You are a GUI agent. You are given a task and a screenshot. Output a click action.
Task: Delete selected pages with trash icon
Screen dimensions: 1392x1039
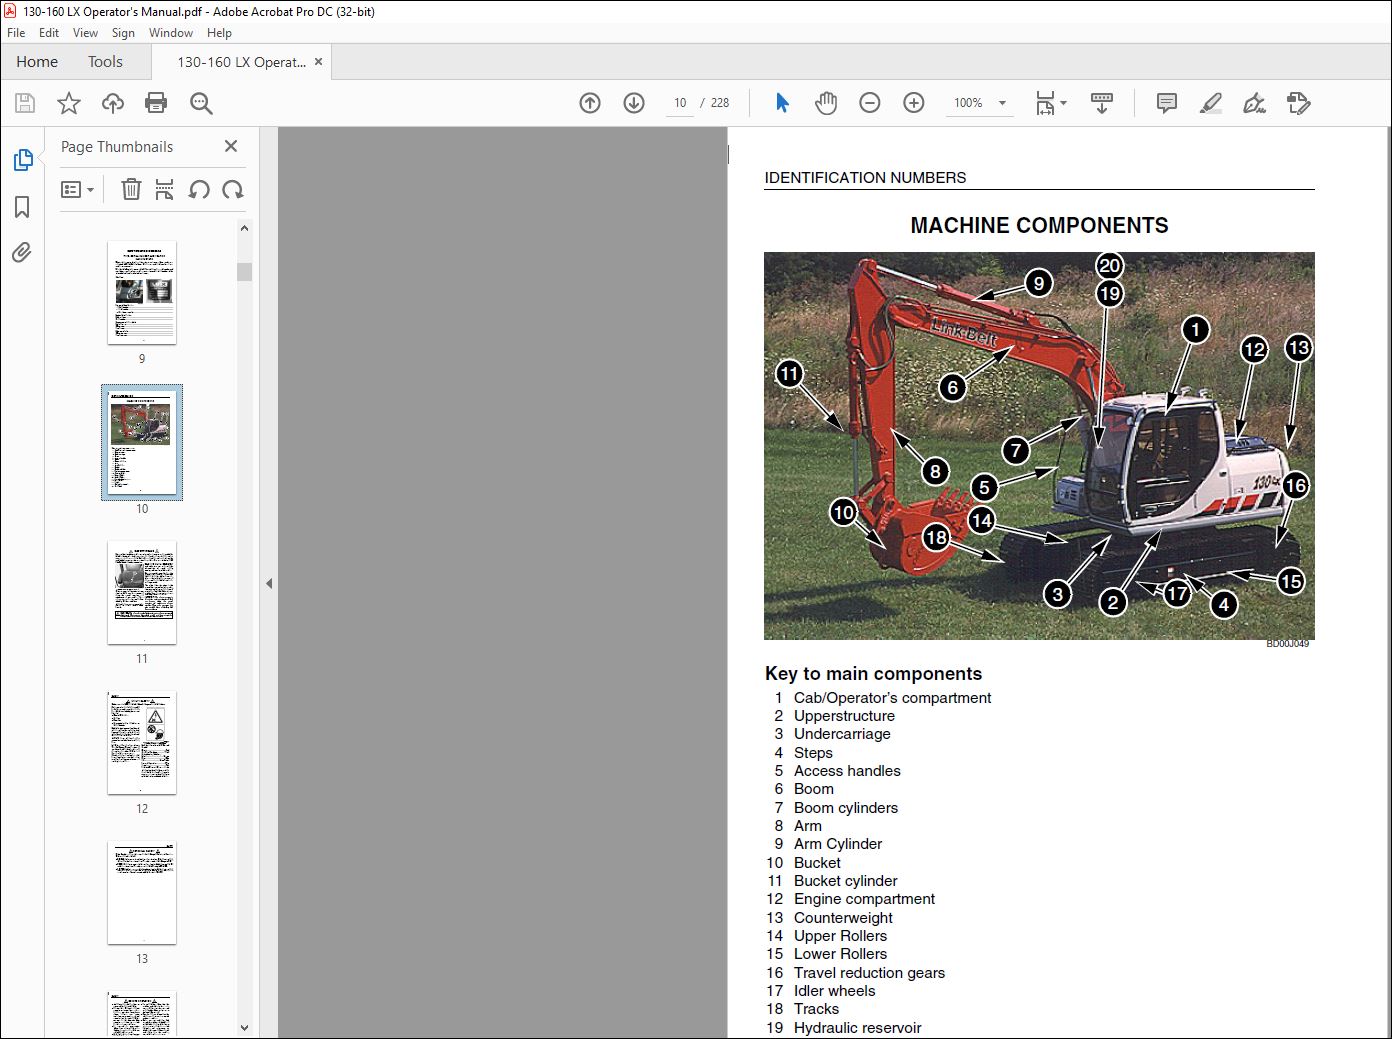click(x=131, y=189)
